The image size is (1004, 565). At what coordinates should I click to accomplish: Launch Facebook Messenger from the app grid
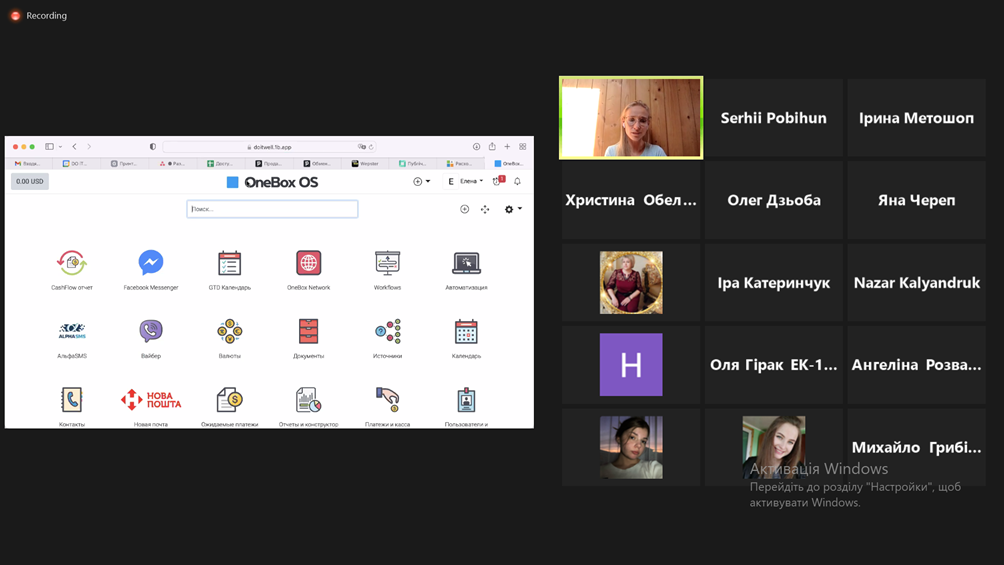click(x=150, y=263)
